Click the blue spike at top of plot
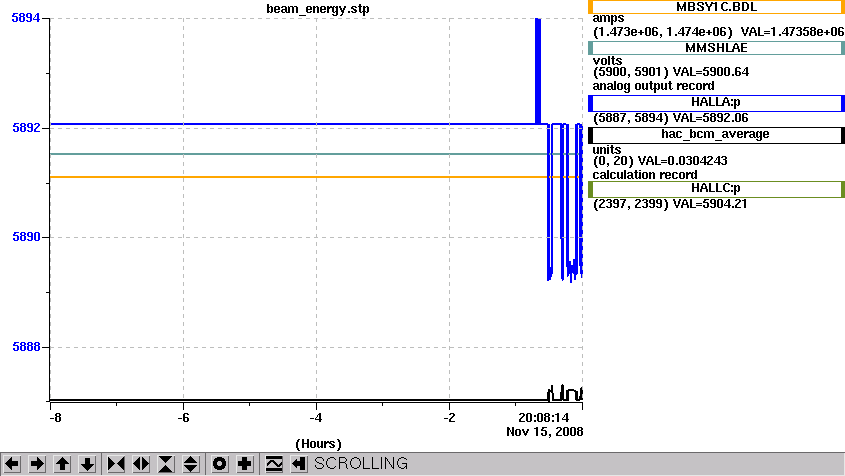845x476 pixels. click(x=538, y=70)
